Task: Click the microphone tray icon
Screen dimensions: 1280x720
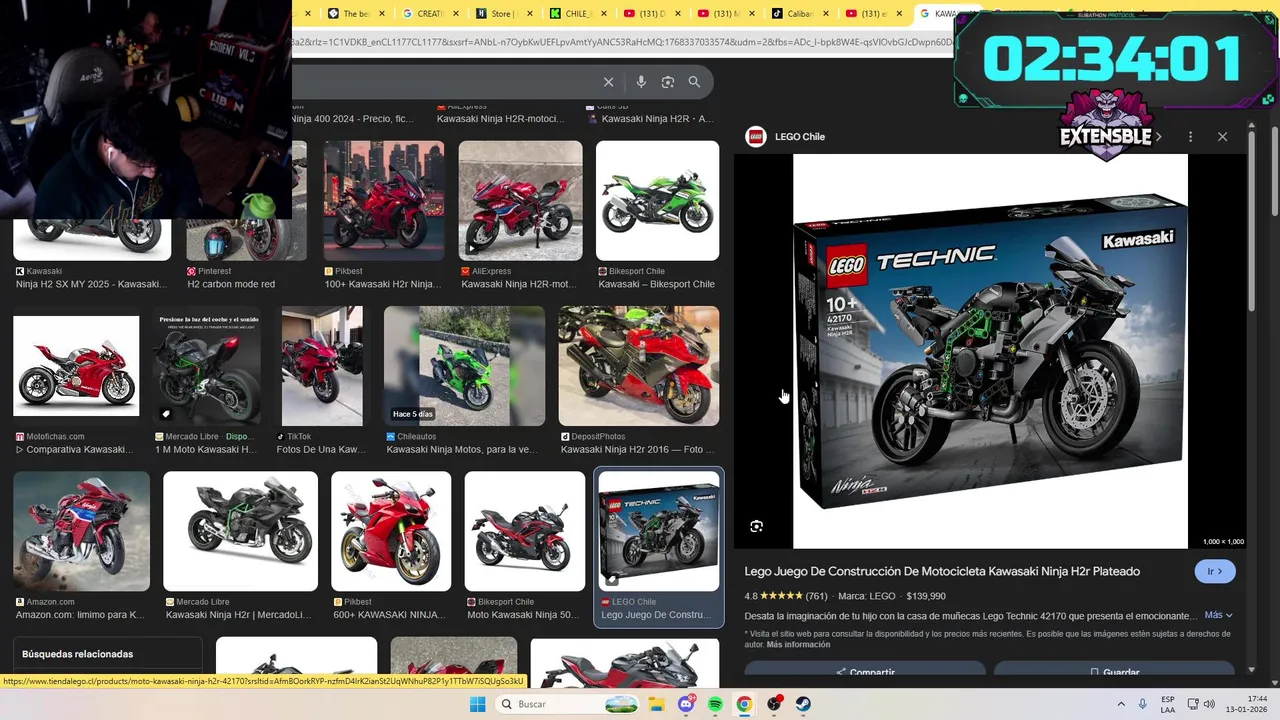Action: (x=1142, y=704)
